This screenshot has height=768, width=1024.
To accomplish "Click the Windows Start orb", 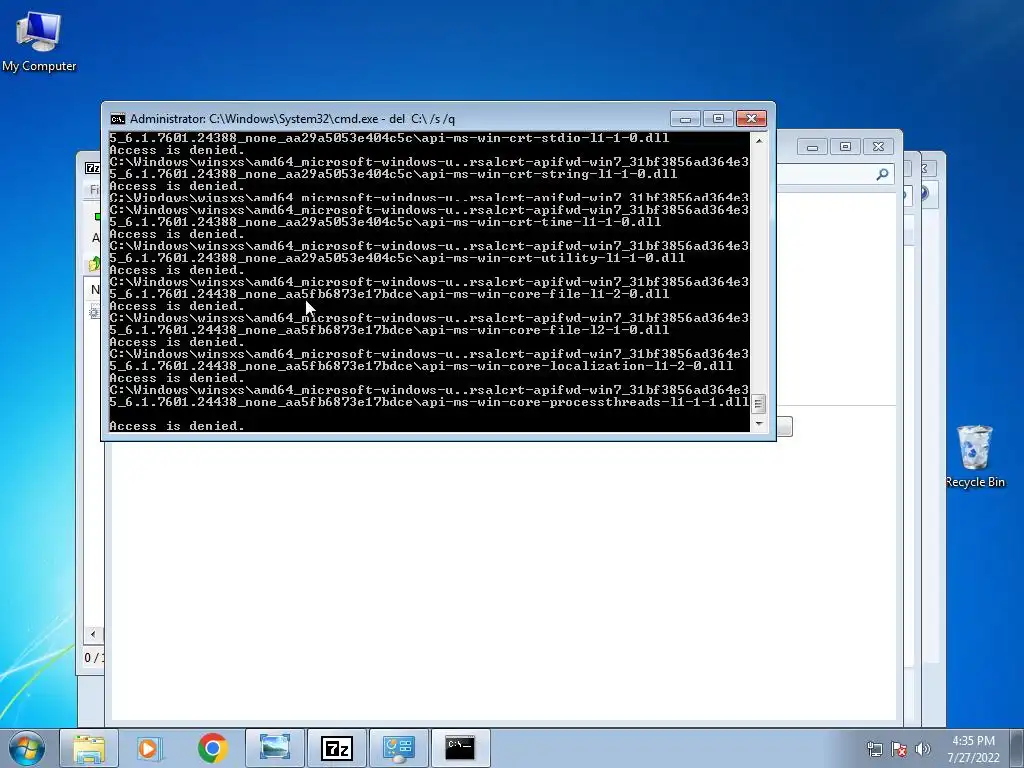I will (x=27, y=748).
